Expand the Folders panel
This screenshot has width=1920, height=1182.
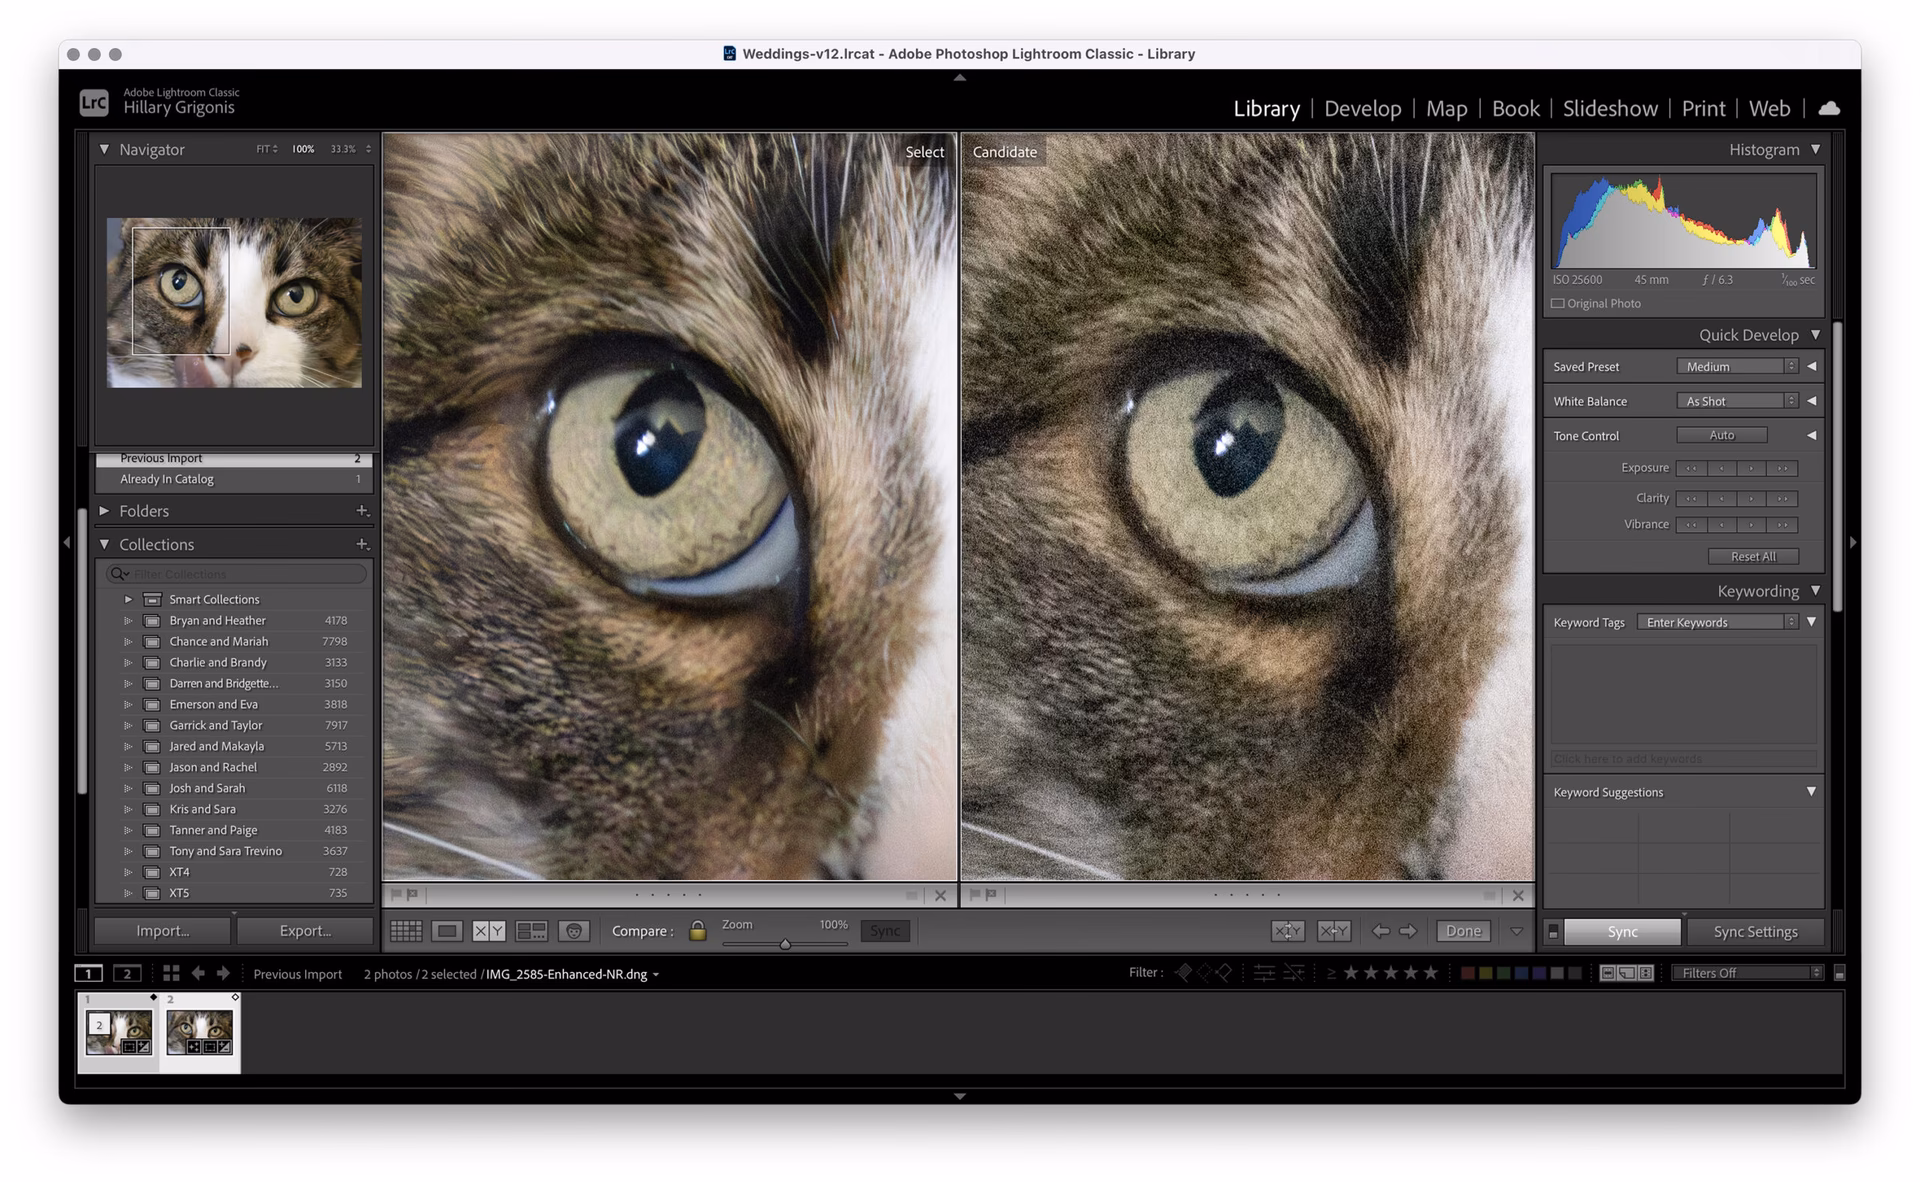coord(104,510)
